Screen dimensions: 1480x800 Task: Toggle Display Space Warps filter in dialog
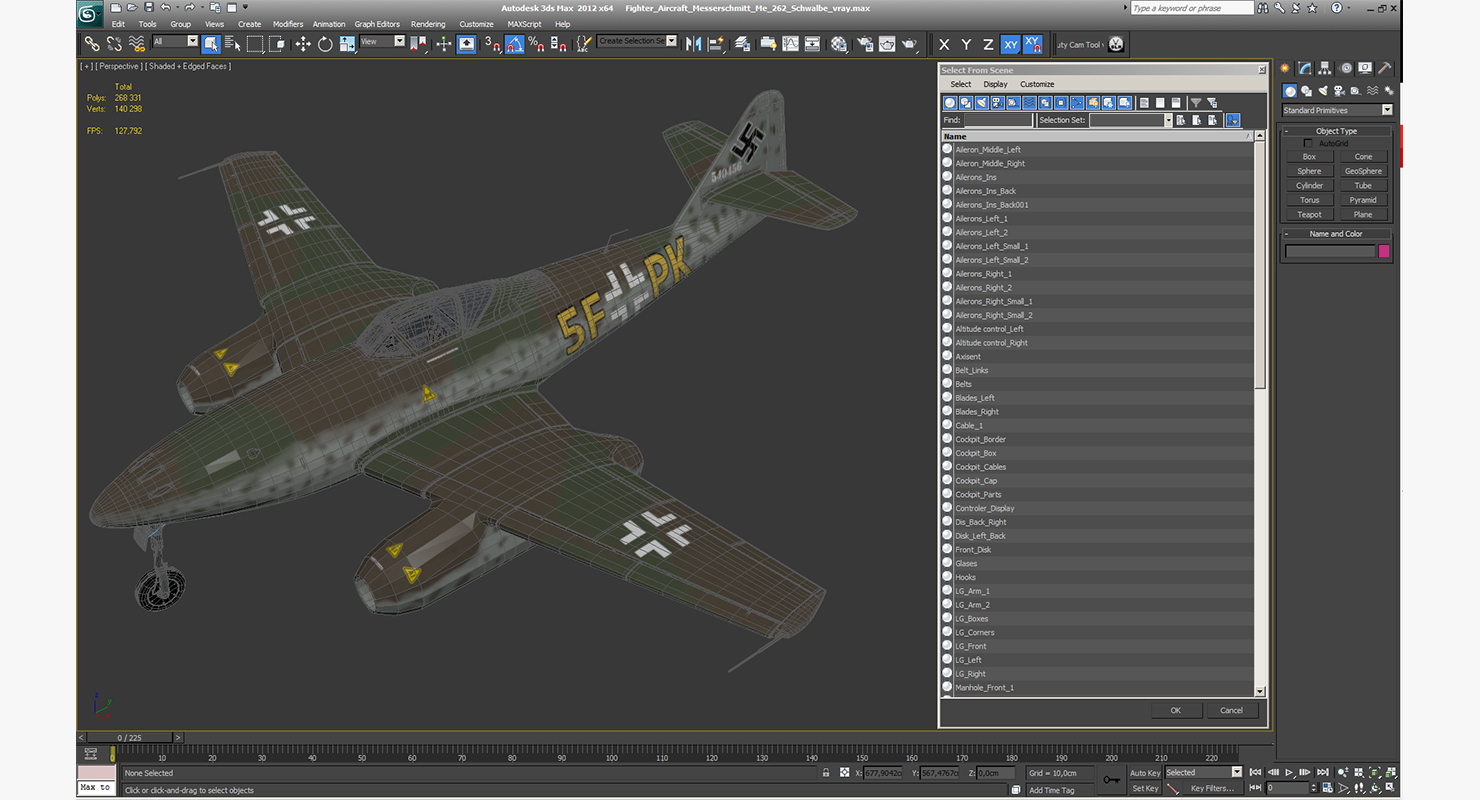1030,102
